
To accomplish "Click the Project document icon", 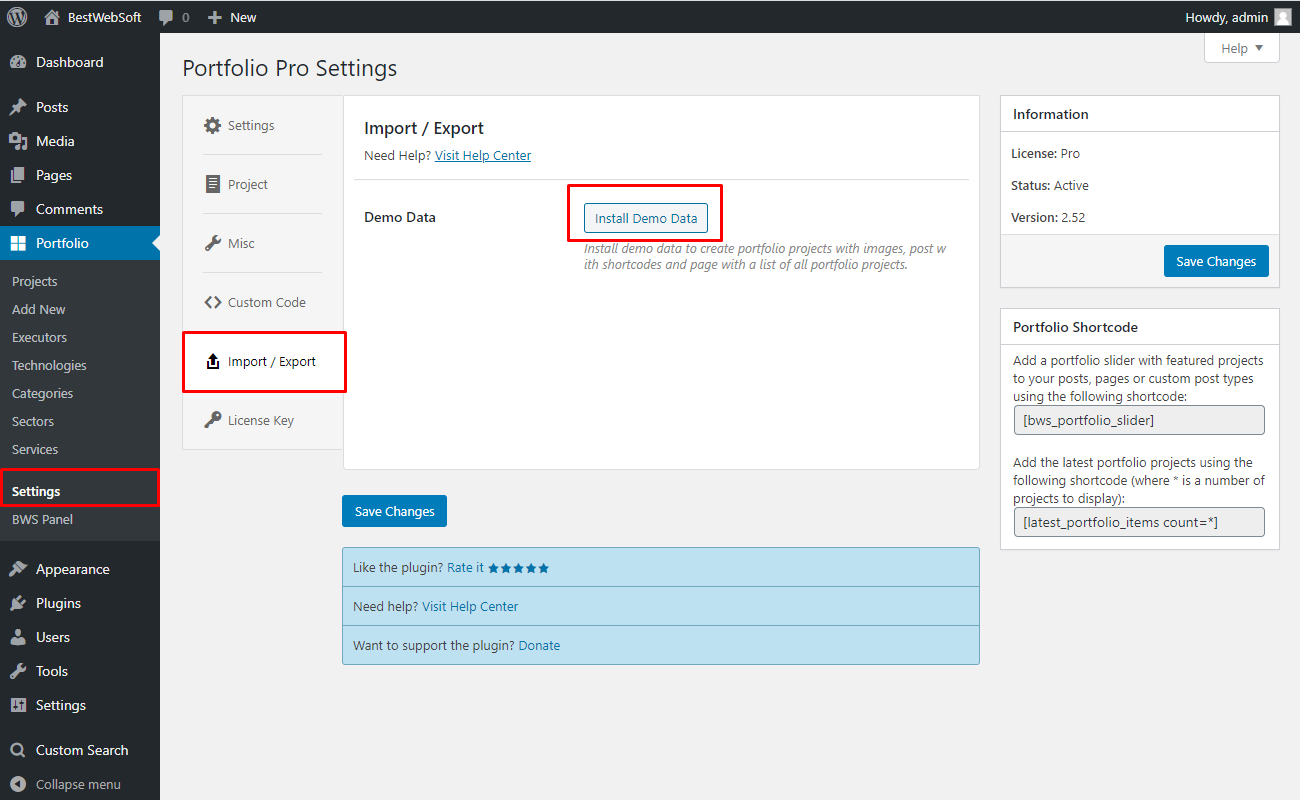I will coord(212,184).
